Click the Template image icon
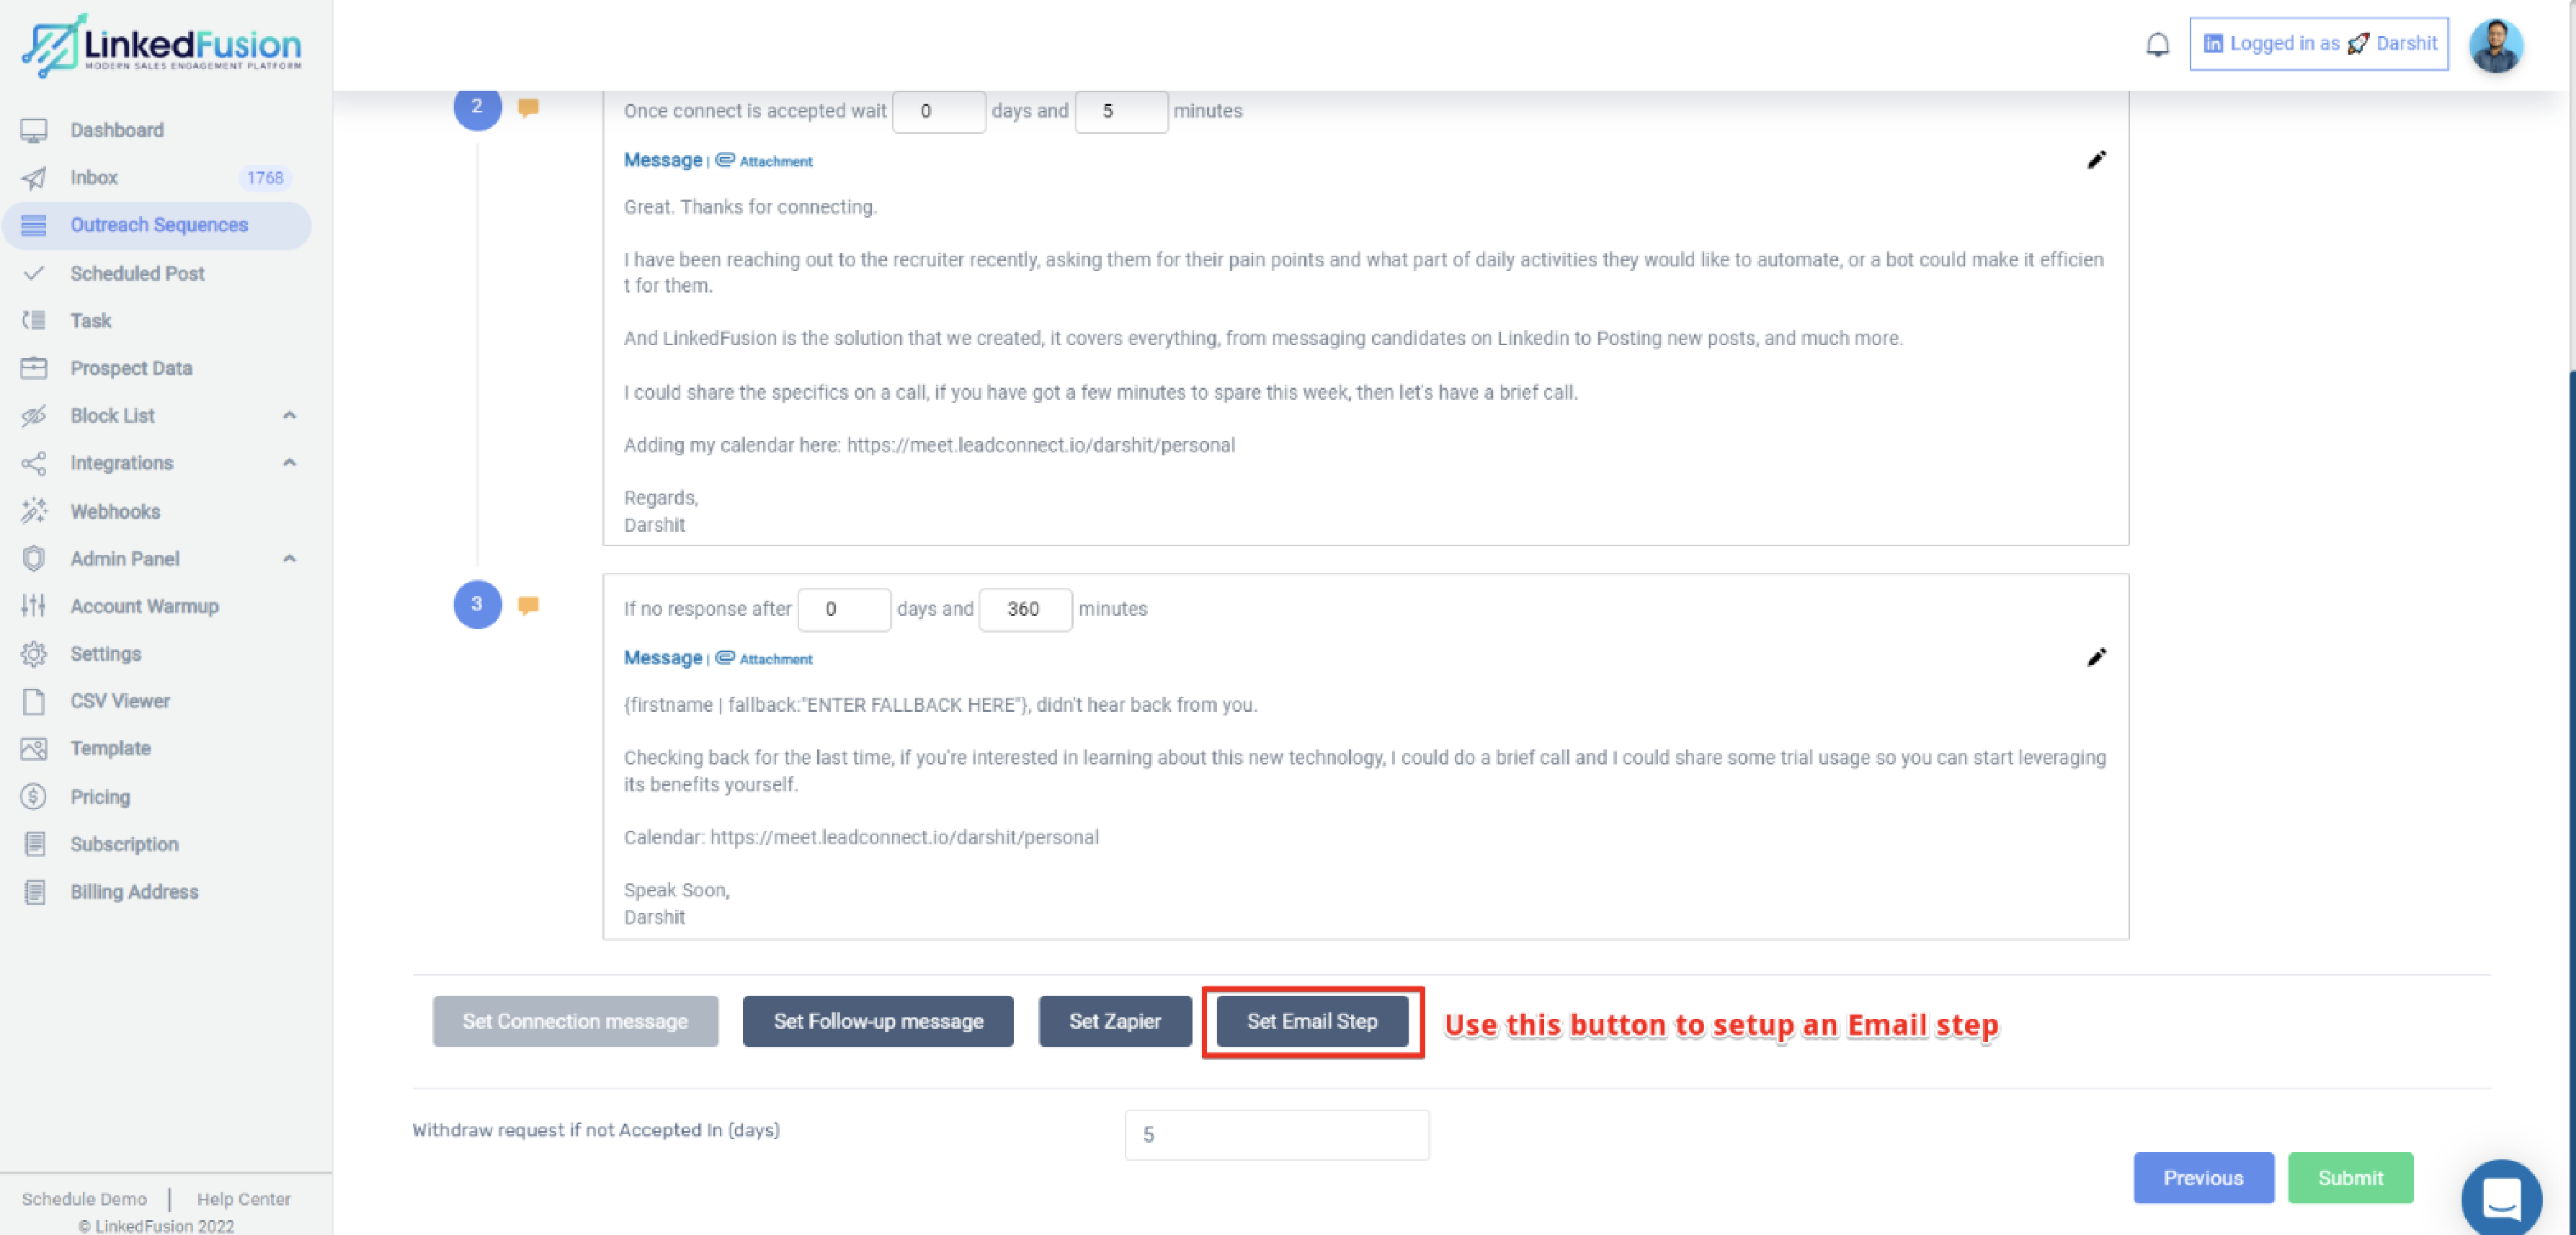Viewport: 2576px width, 1235px height. (34, 748)
